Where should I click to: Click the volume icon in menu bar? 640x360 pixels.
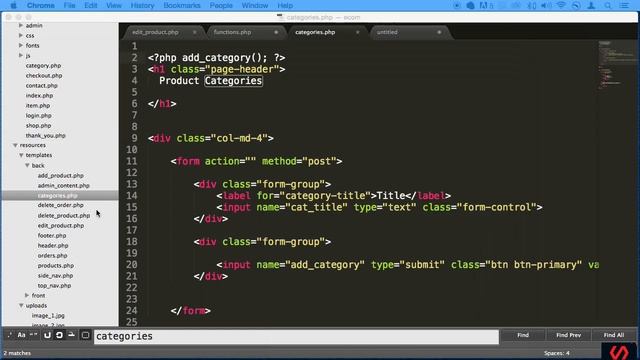(546, 5)
